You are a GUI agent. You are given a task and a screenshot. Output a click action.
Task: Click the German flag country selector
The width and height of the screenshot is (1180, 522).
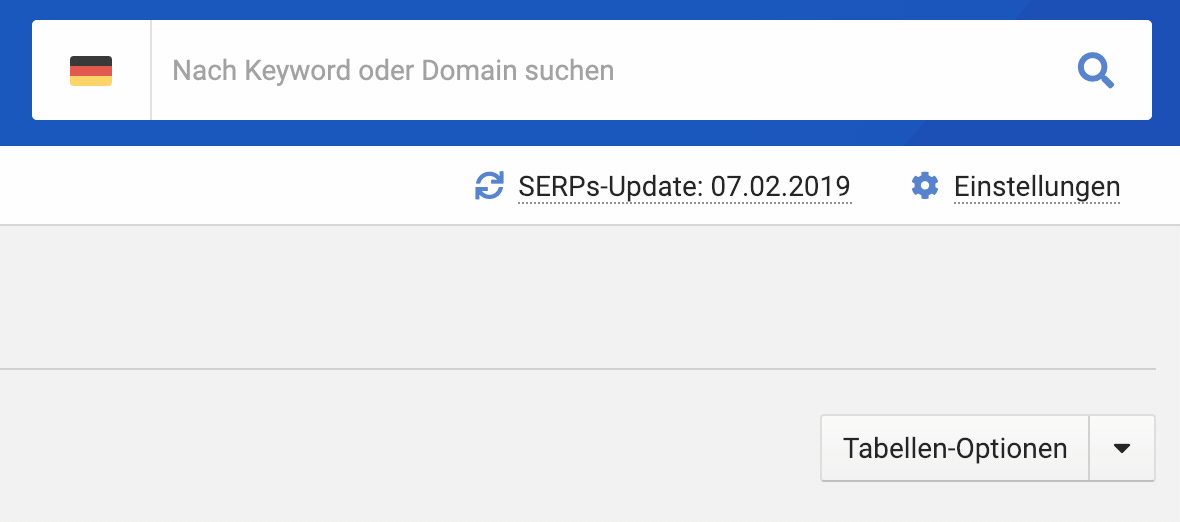pyautogui.click(x=91, y=71)
